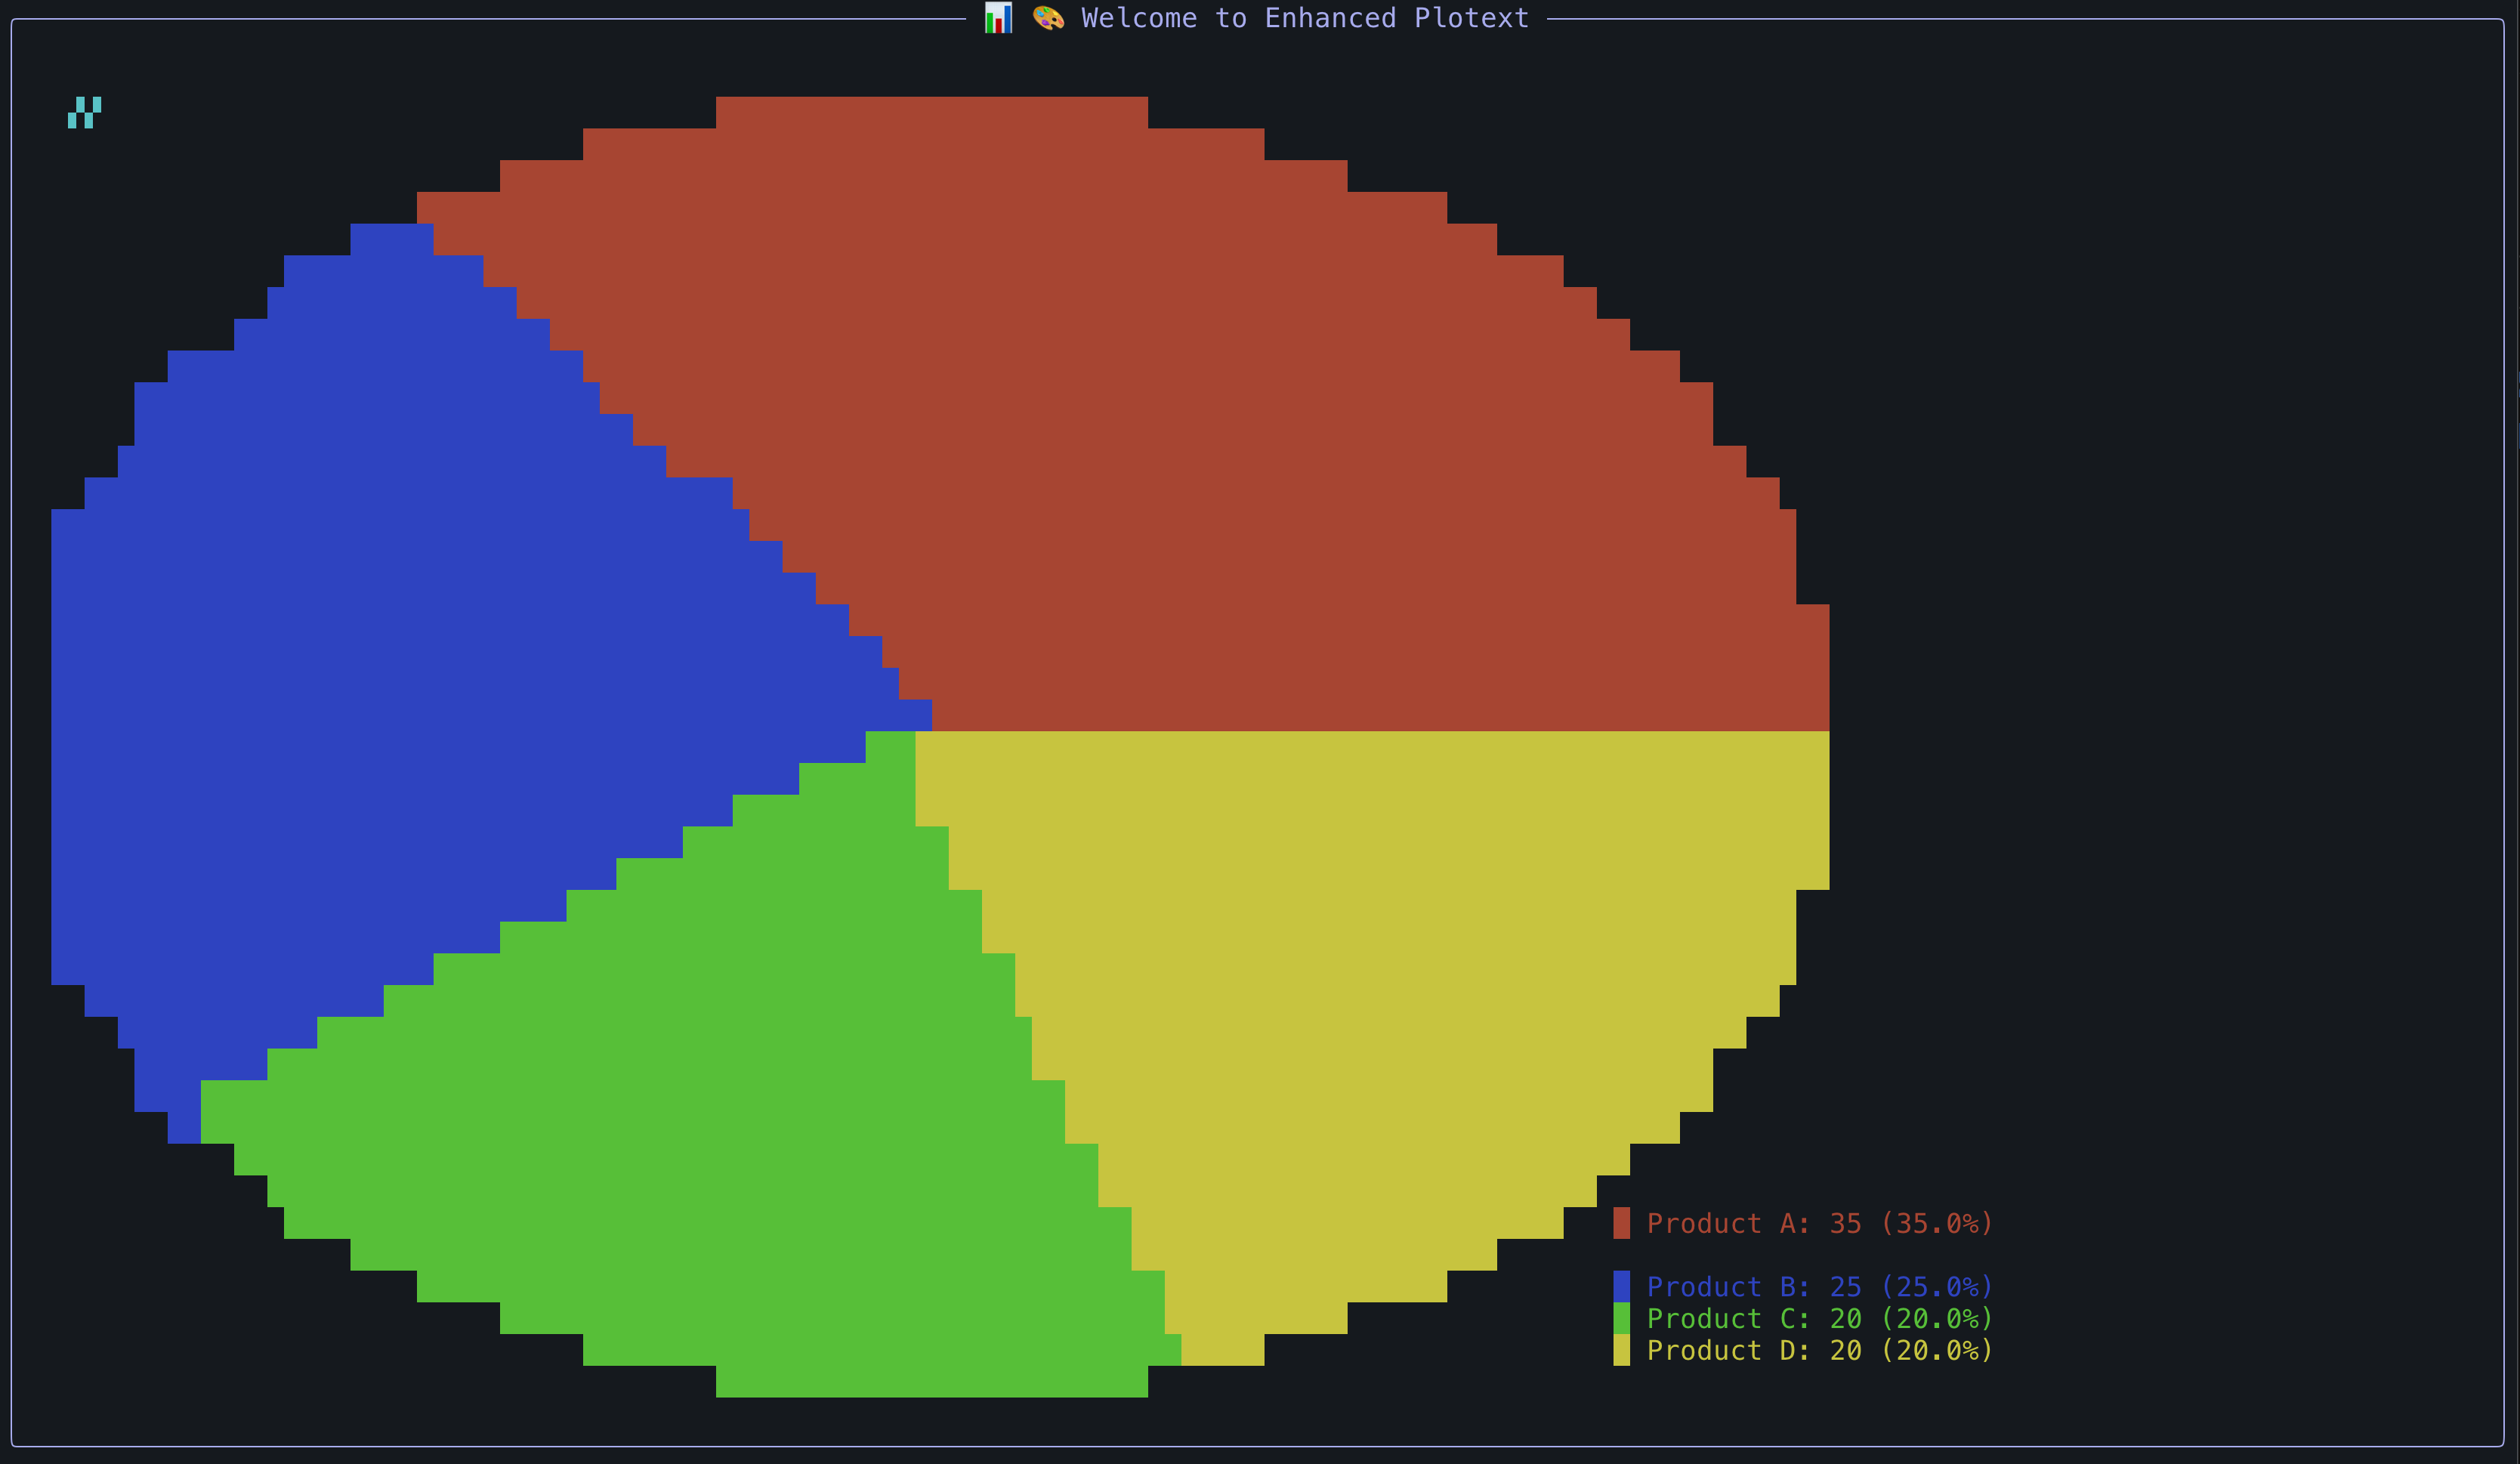Viewport: 2520px width, 1464px height.
Task: Click the green Product C legend square
Action: pyautogui.click(x=1621, y=1318)
